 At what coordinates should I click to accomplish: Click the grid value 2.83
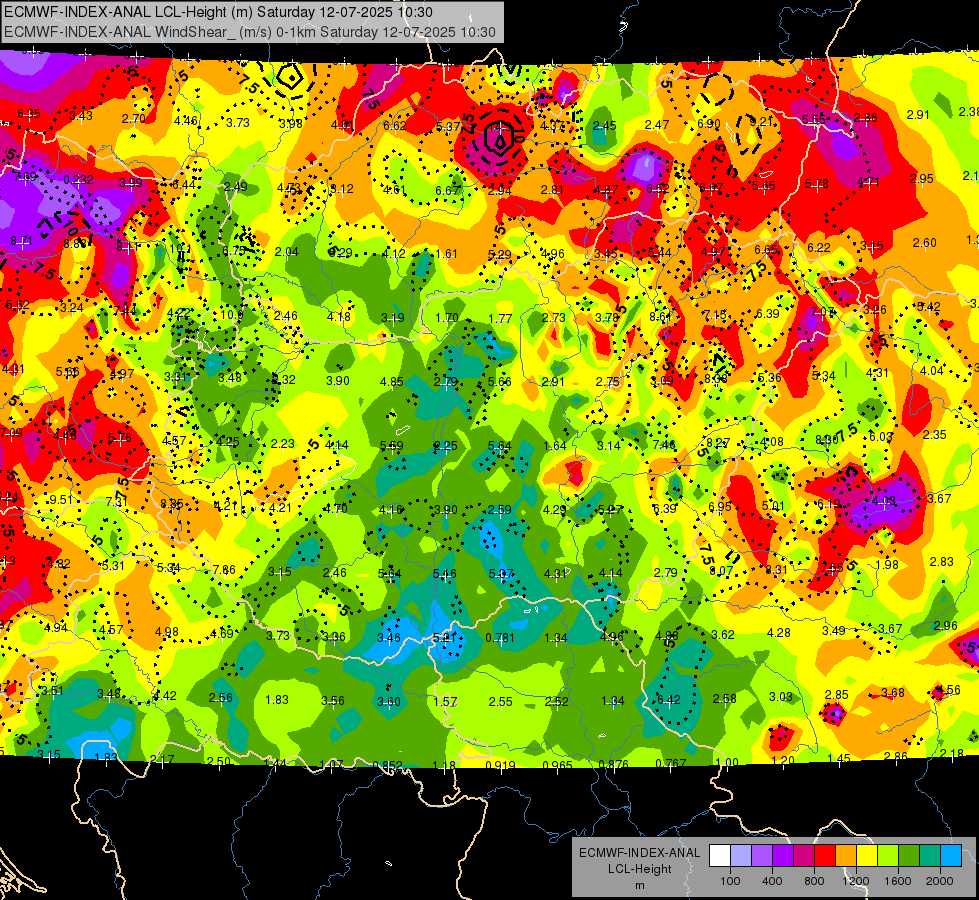click(942, 561)
